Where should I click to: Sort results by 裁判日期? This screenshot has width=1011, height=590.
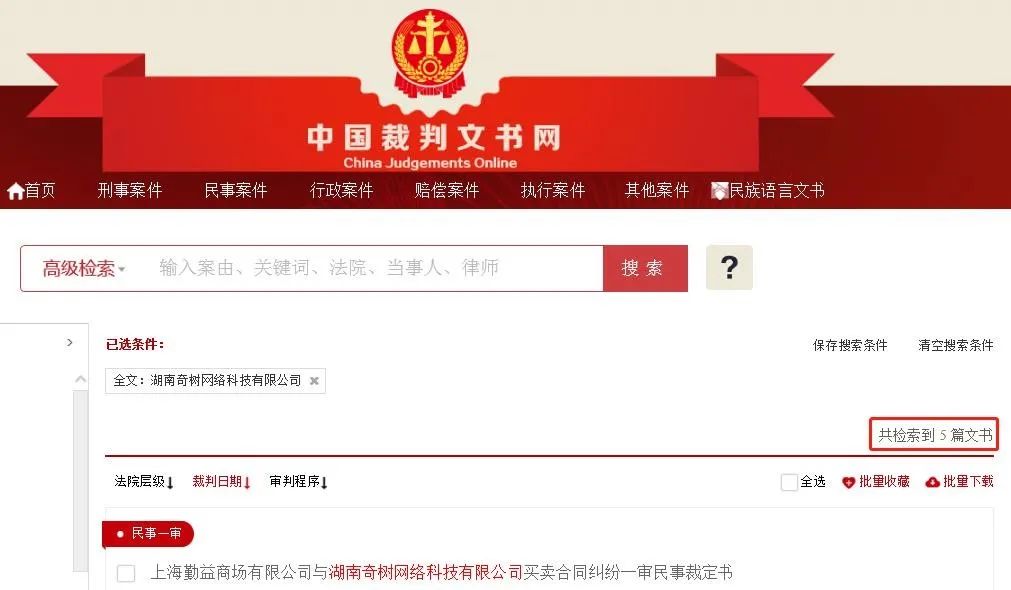coord(221,482)
